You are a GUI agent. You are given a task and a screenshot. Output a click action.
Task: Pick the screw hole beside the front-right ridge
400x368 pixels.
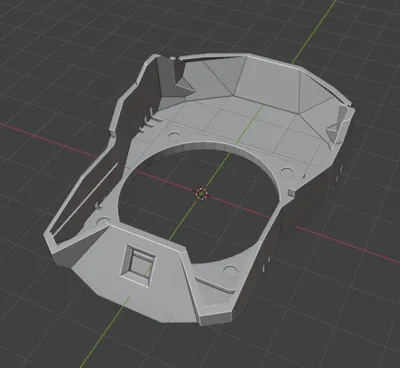click(x=230, y=268)
